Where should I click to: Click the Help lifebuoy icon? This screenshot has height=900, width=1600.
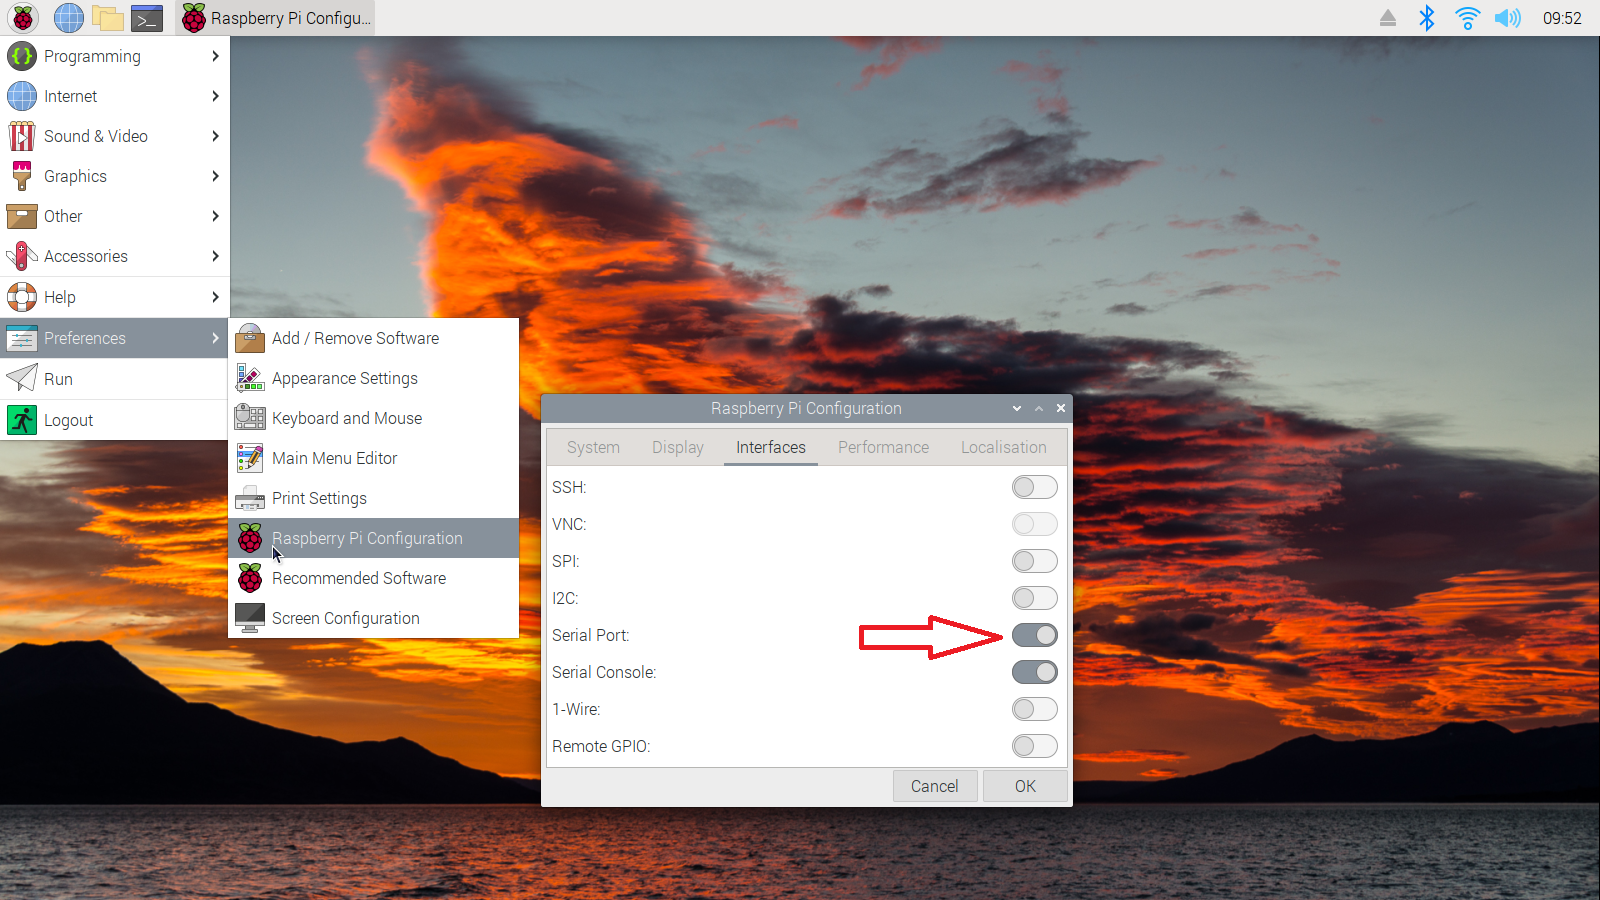pos(22,297)
